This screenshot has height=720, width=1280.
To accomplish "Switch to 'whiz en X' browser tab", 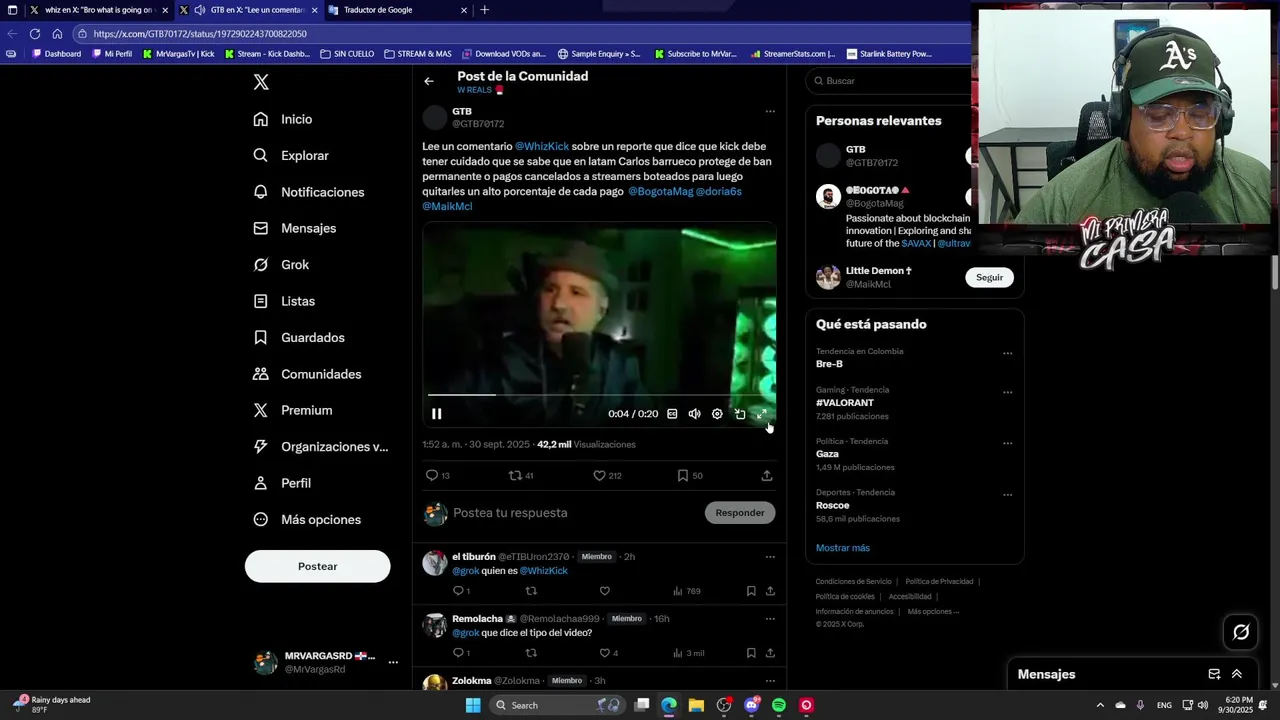I will coord(98,10).
